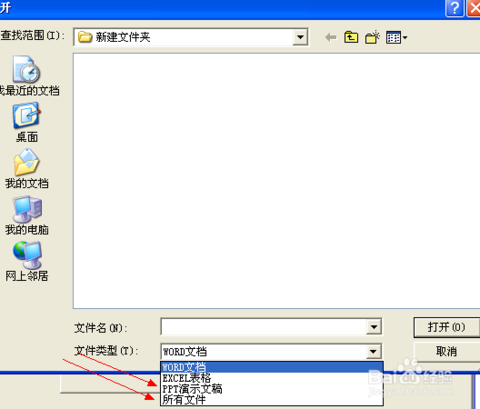
Task: Choose PPT演示文稿 file type
Action: (272, 389)
